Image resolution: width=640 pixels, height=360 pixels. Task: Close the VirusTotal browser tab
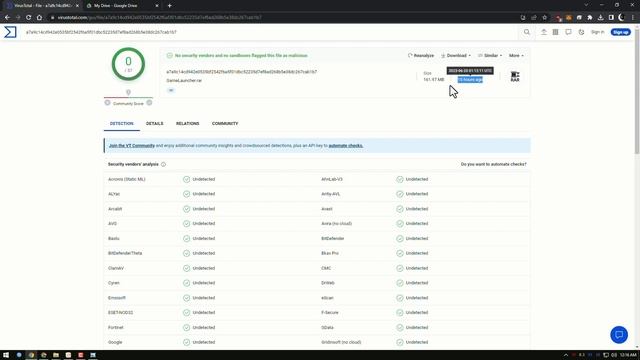(x=77, y=6)
